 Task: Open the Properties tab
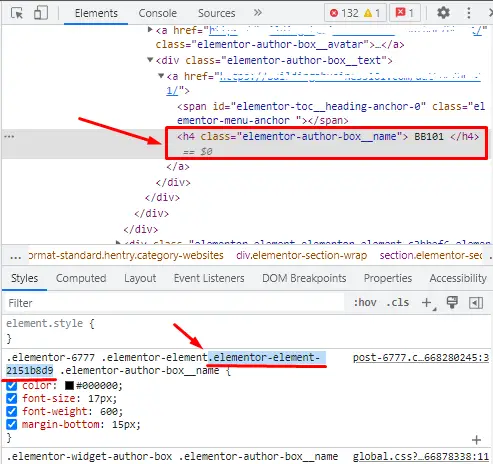pos(388,278)
